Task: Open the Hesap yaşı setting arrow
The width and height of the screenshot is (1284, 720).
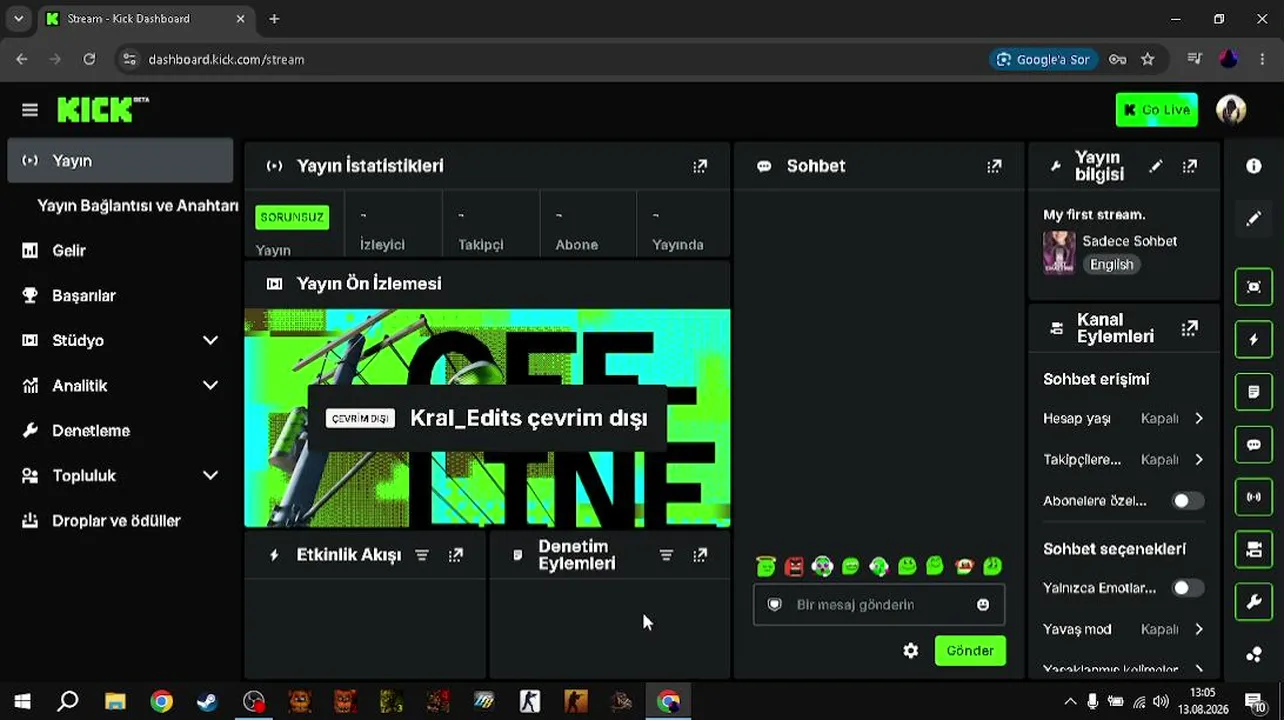Action: 1199,419
